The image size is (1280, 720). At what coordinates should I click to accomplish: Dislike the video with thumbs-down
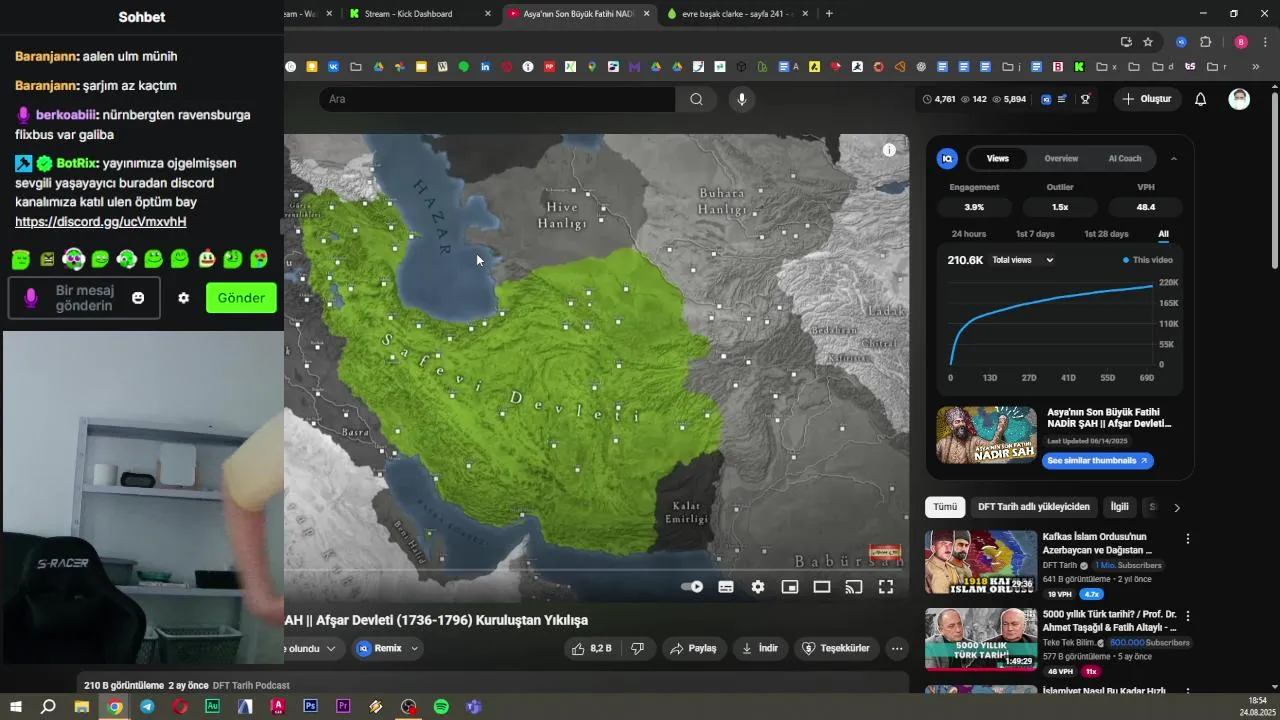(x=638, y=648)
